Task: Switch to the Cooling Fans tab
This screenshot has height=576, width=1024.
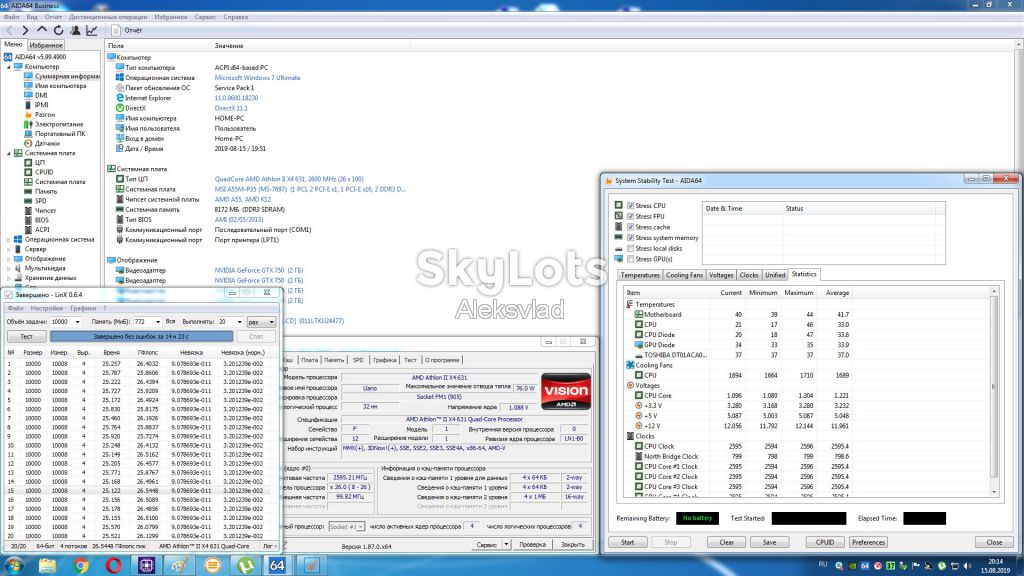Action: 684,275
